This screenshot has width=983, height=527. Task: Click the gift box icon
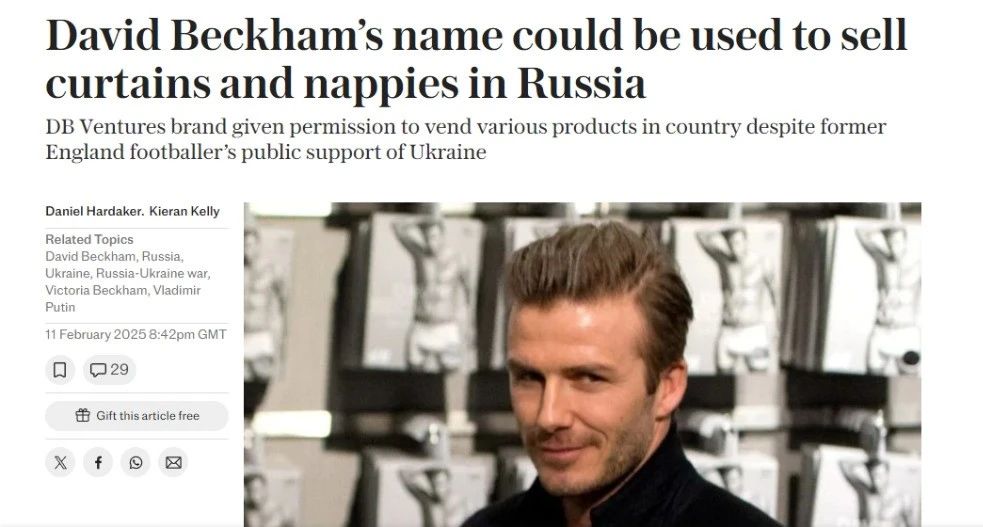coord(83,415)
